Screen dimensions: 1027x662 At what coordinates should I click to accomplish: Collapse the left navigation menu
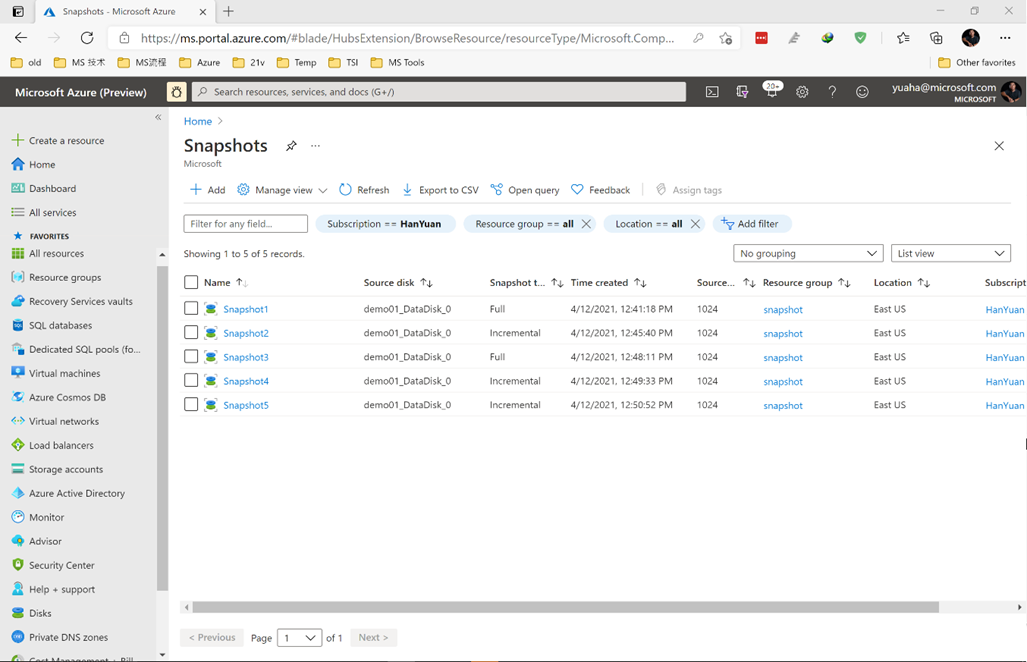(x=158, y=117)
